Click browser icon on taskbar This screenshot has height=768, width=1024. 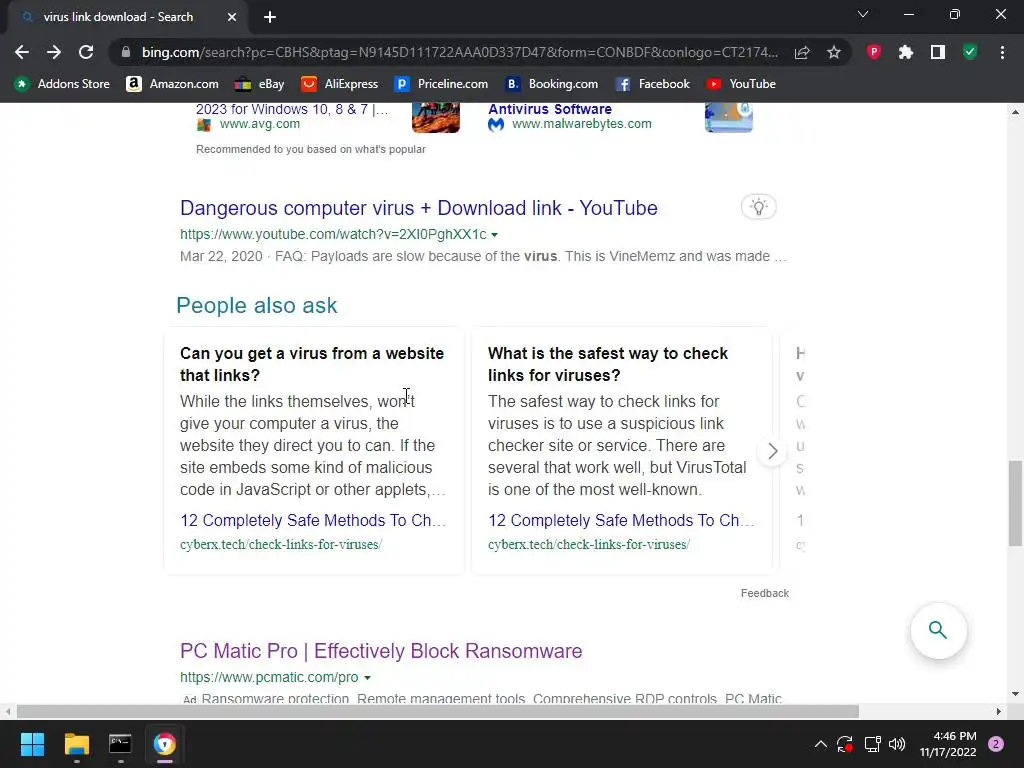[165, 744]
